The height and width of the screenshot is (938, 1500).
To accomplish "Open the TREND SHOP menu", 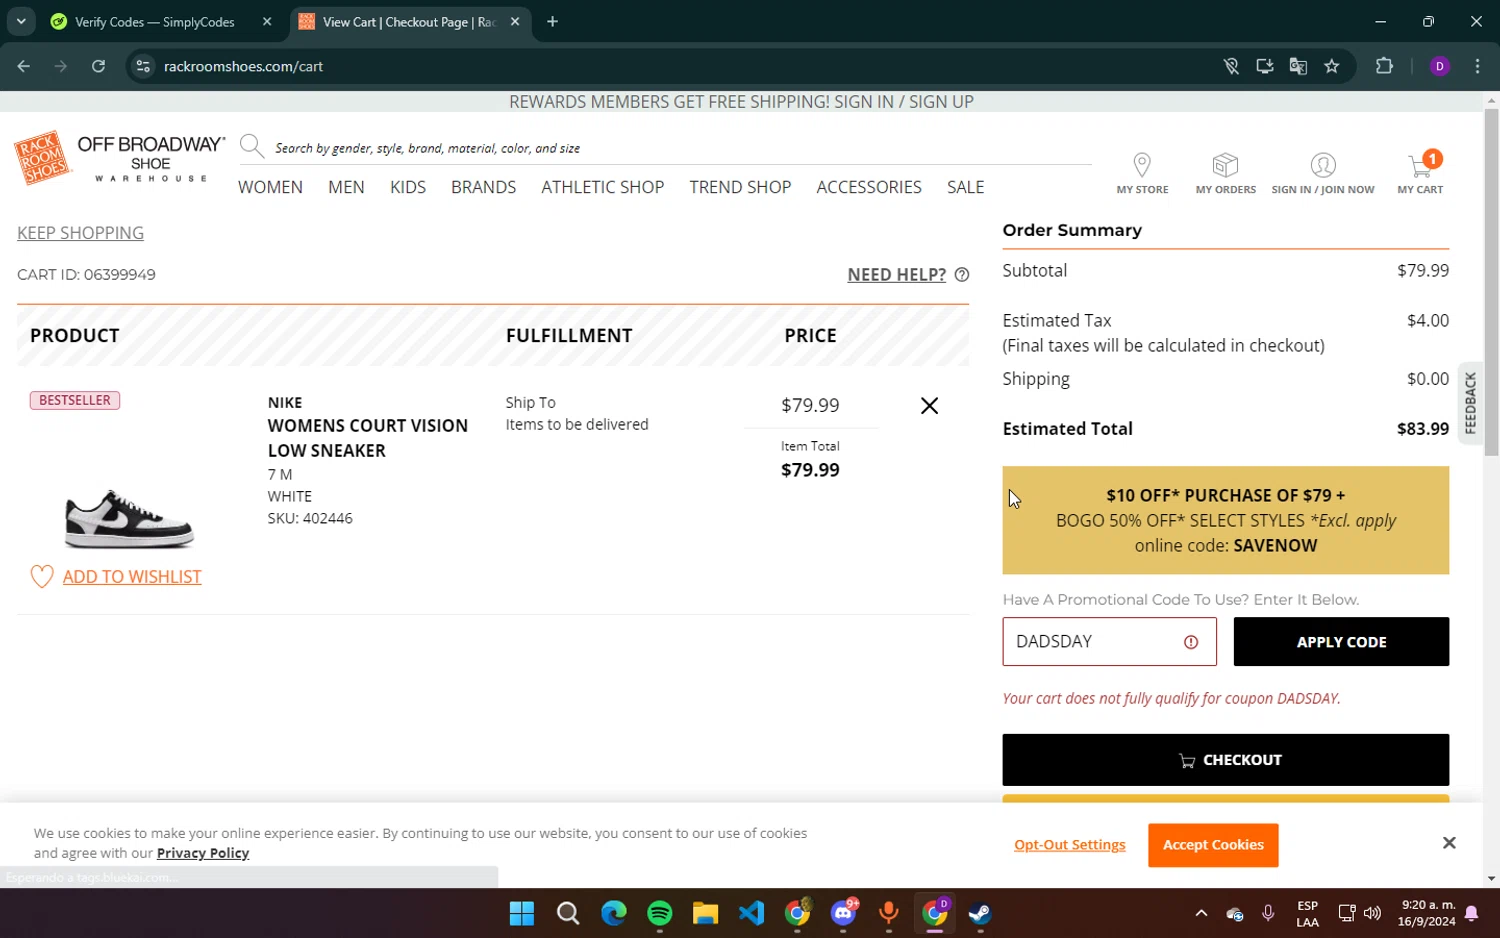I will (x=740, y=187).
